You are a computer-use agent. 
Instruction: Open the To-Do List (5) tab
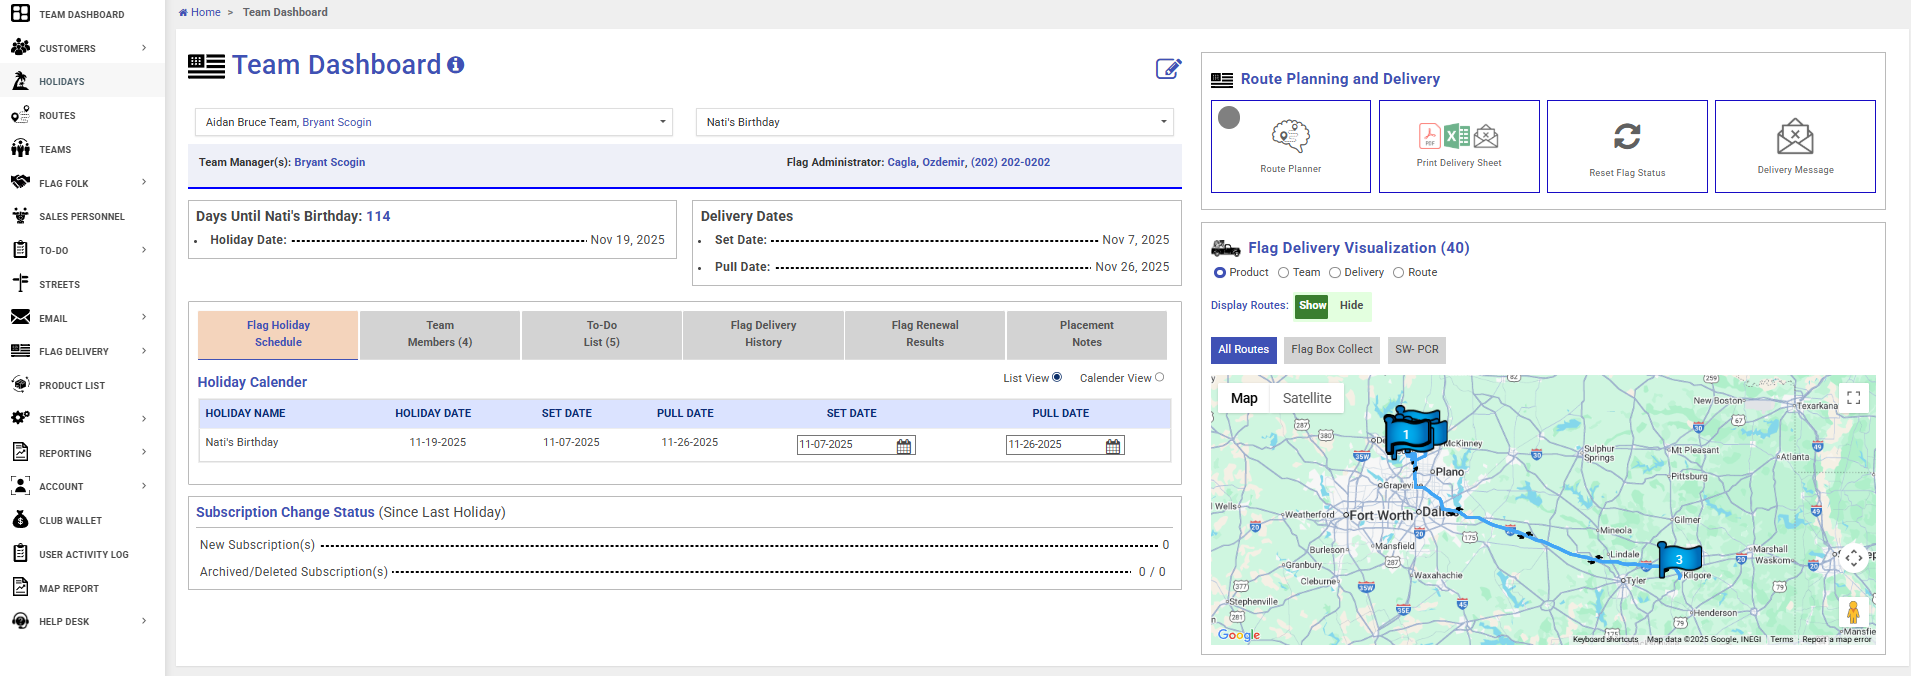coord(602,335)
